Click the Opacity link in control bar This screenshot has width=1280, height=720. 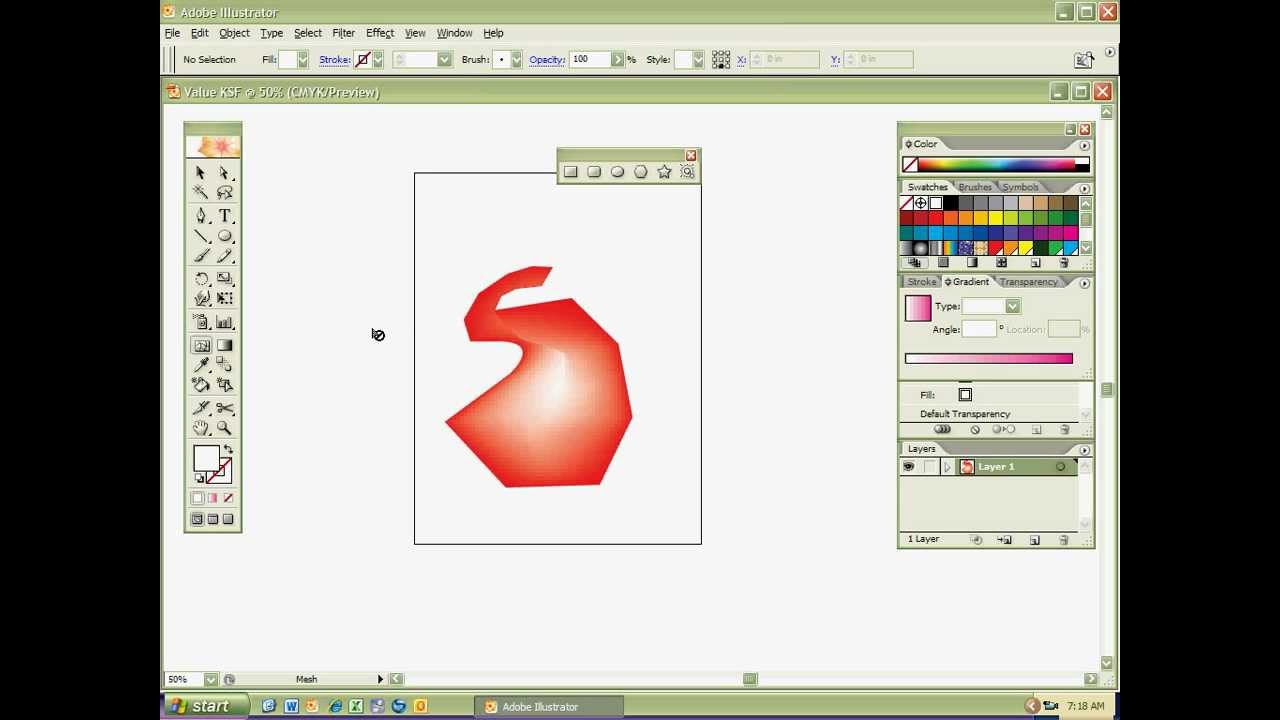pyautogui.click(x=547, y=60)
